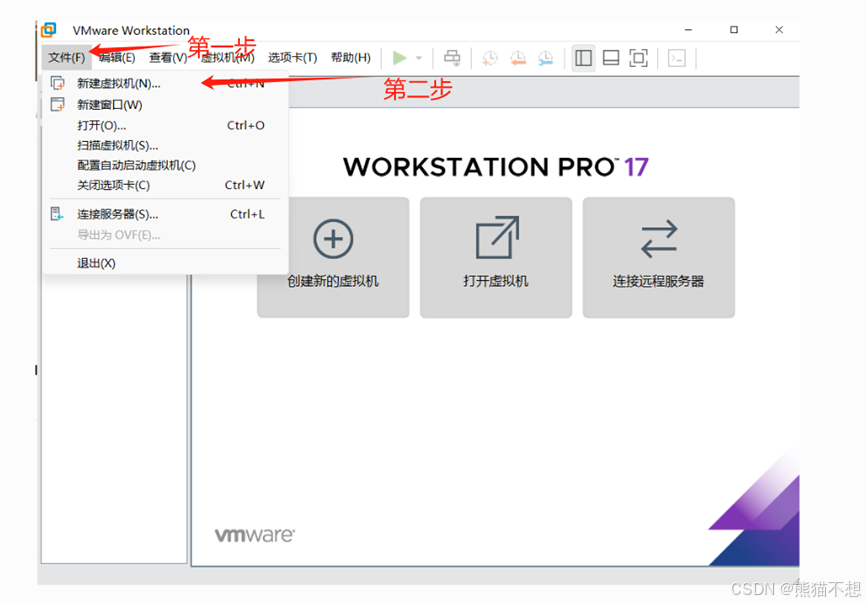Click the Send Ctrl+Alt+Del toolbar icon
Image resolution: width=865 pixels, height=604 pixels.
click(x=452, y=57)
